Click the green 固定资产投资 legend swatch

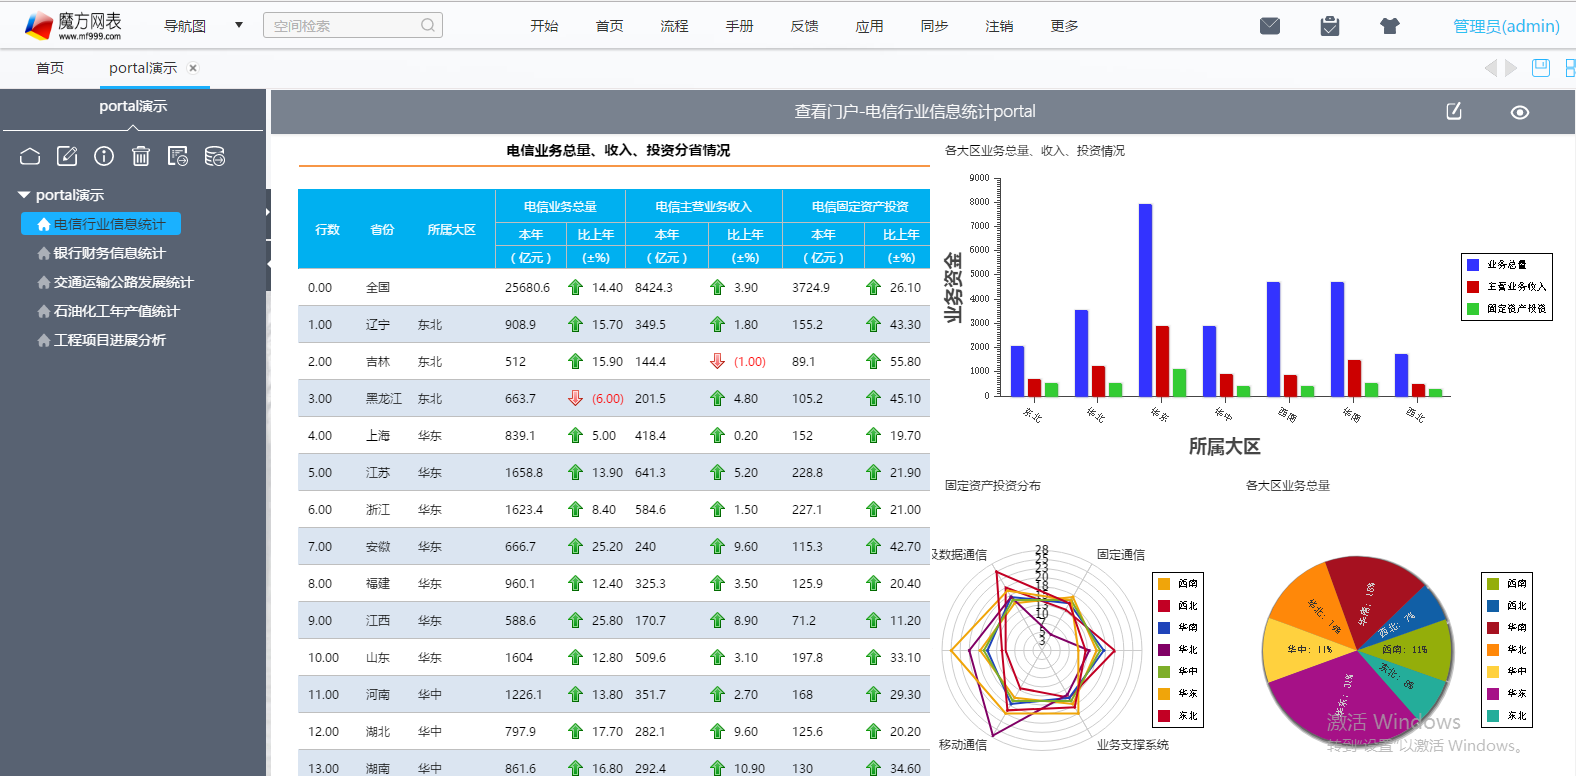click(x=1473, y=309)
